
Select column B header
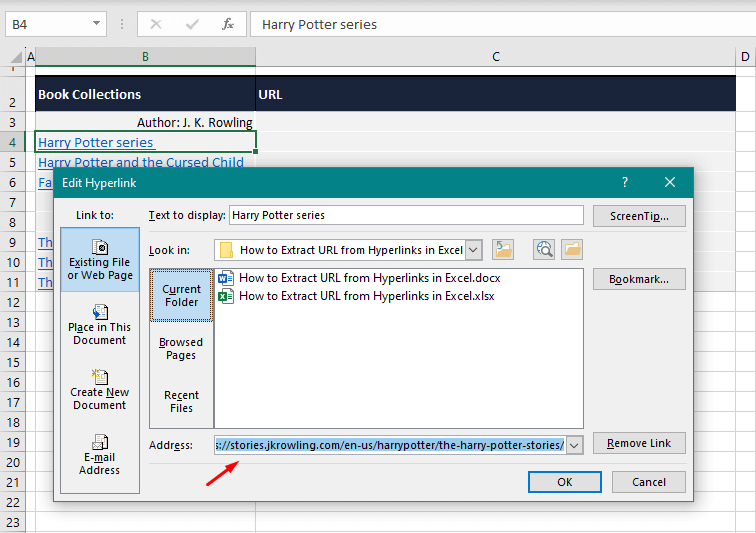(x=145, y=57)
